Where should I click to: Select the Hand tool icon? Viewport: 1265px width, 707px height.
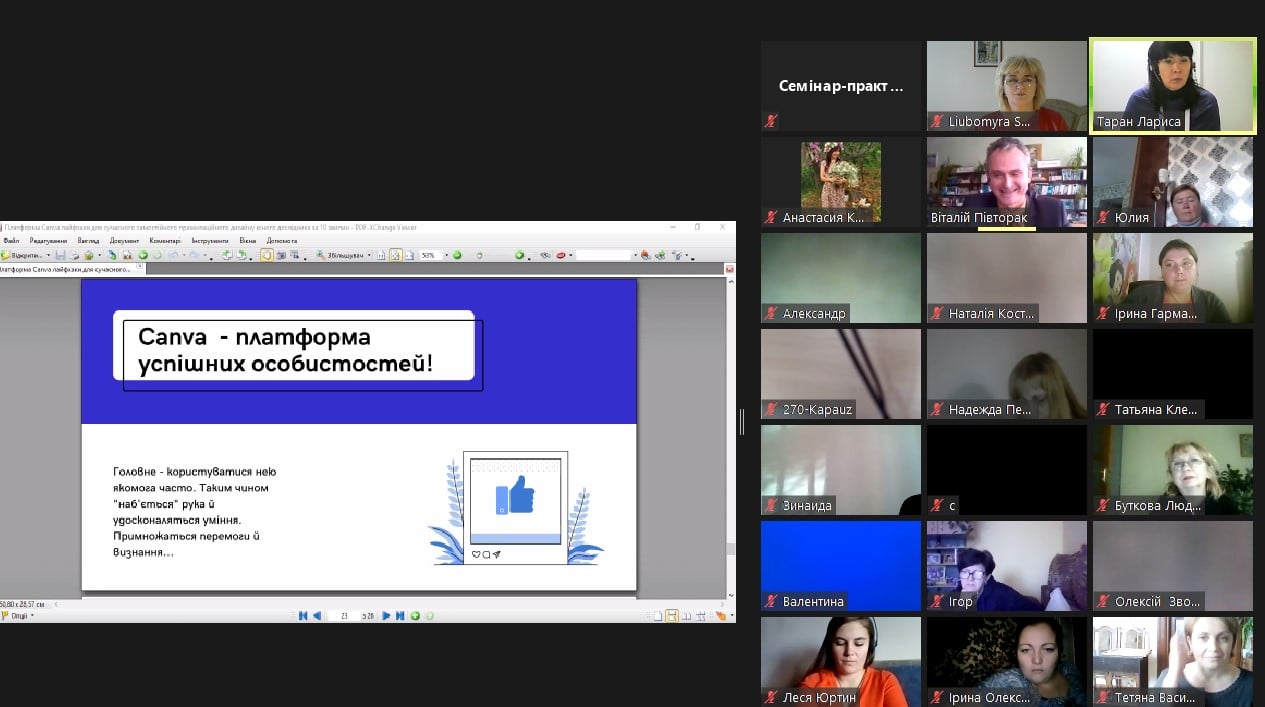[266, 255]
